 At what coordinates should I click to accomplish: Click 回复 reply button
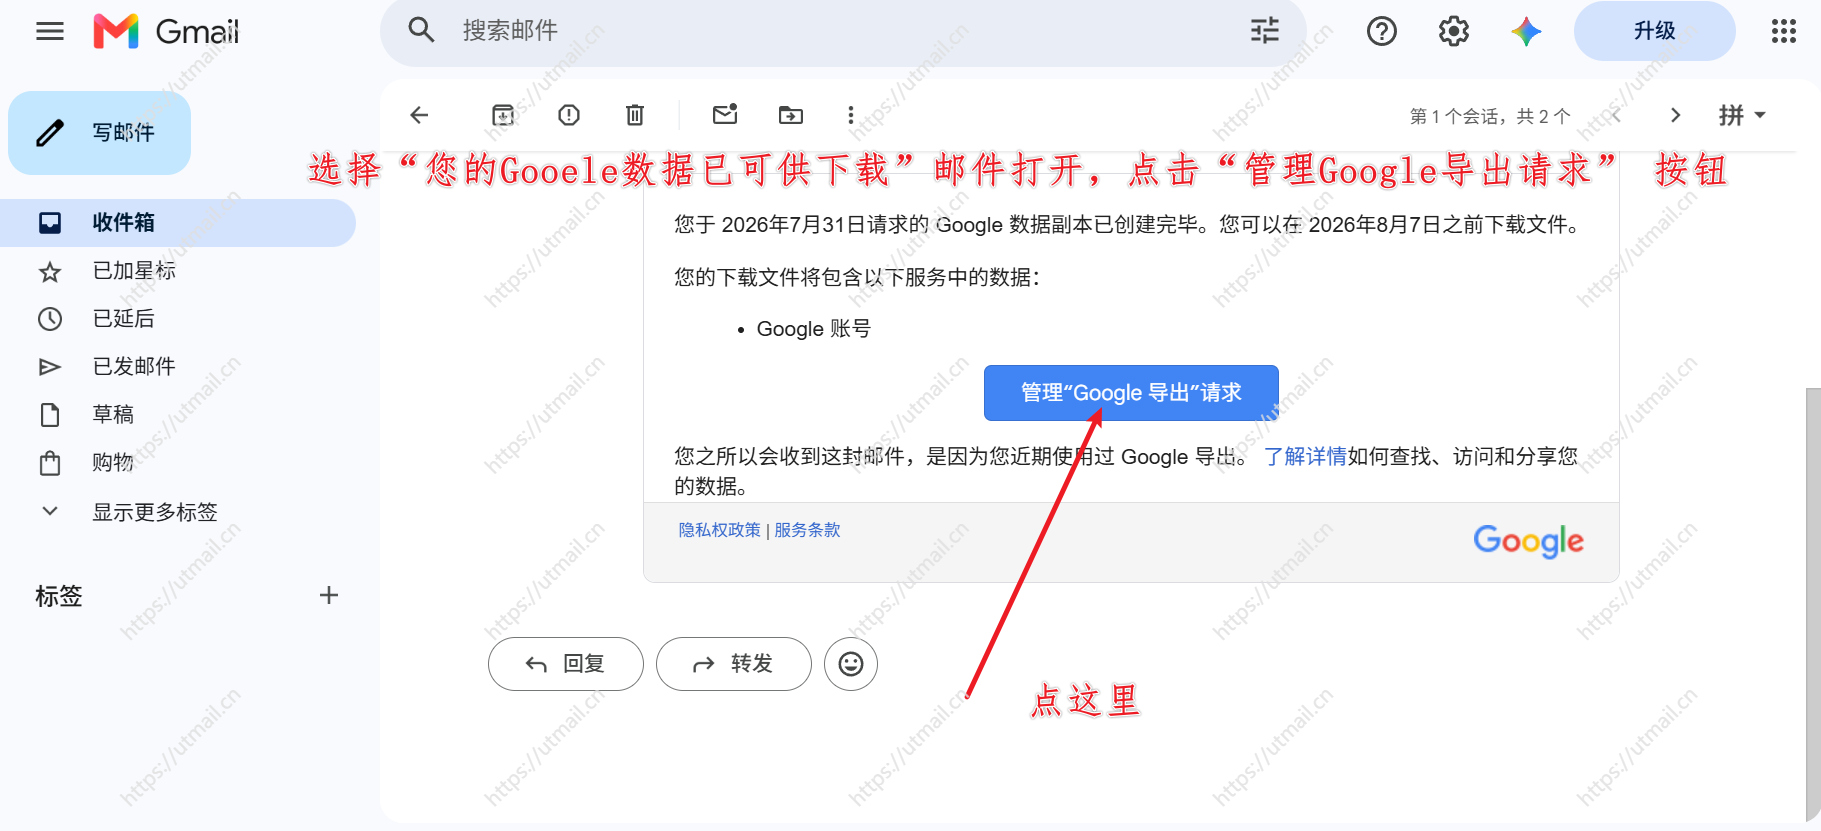tap(566, 664)
